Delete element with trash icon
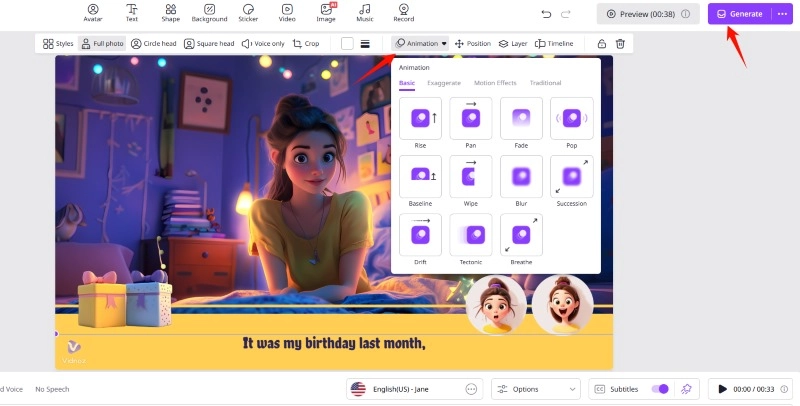The image size is (800, 406). (620, 44)
